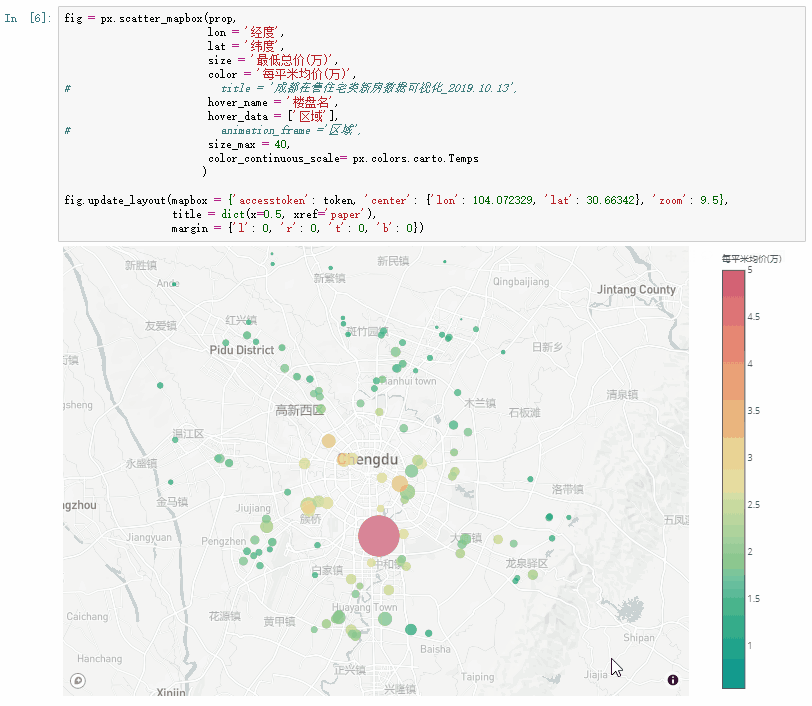812x706 pixels.
Task: Click the lon = '经度' code line
Action: pyautogui.click(x=246, y=32)
